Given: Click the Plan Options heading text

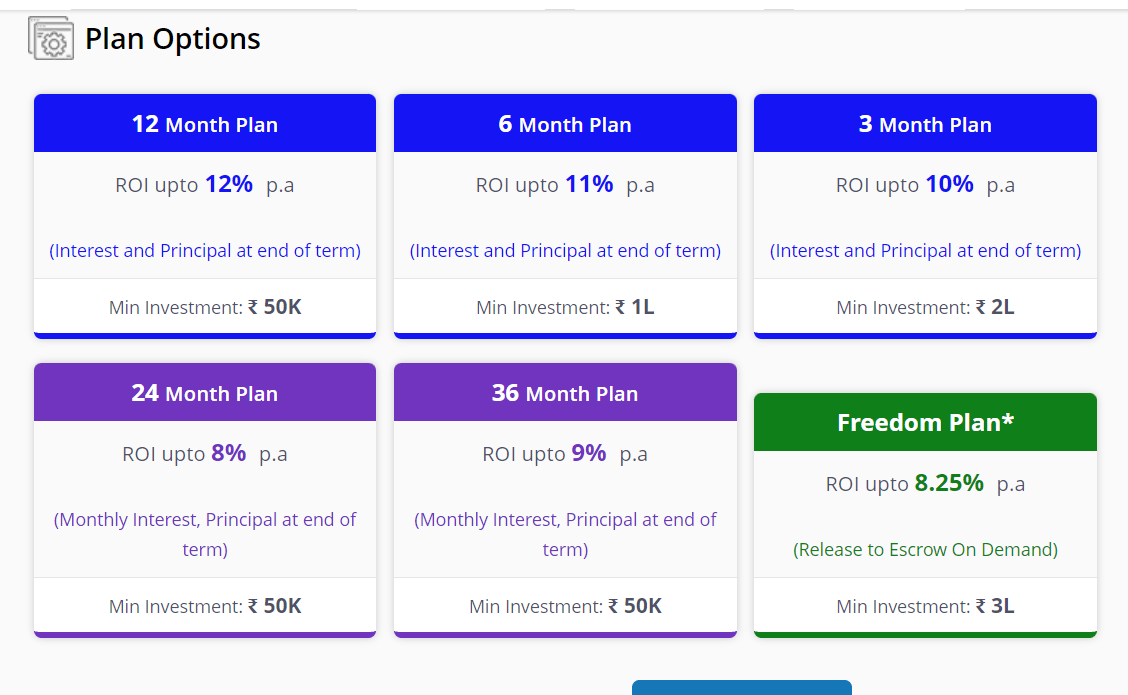Looking at the screenshot, I should click(173, 39).
